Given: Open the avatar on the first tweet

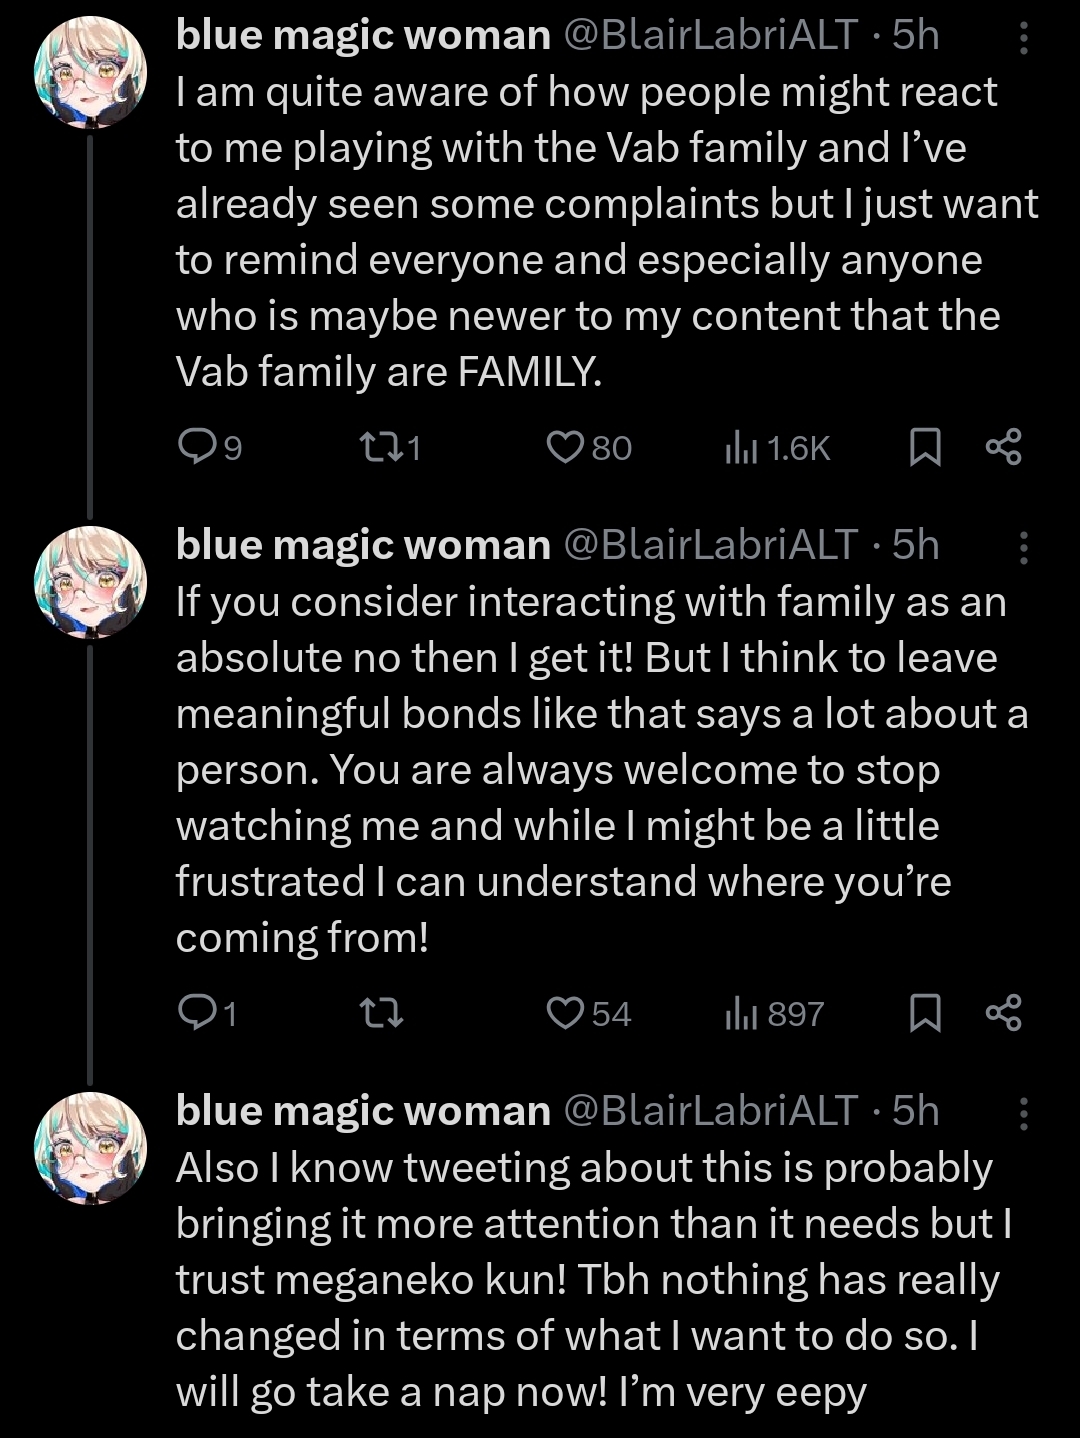Looking at the screenshot, I should 91,72.
